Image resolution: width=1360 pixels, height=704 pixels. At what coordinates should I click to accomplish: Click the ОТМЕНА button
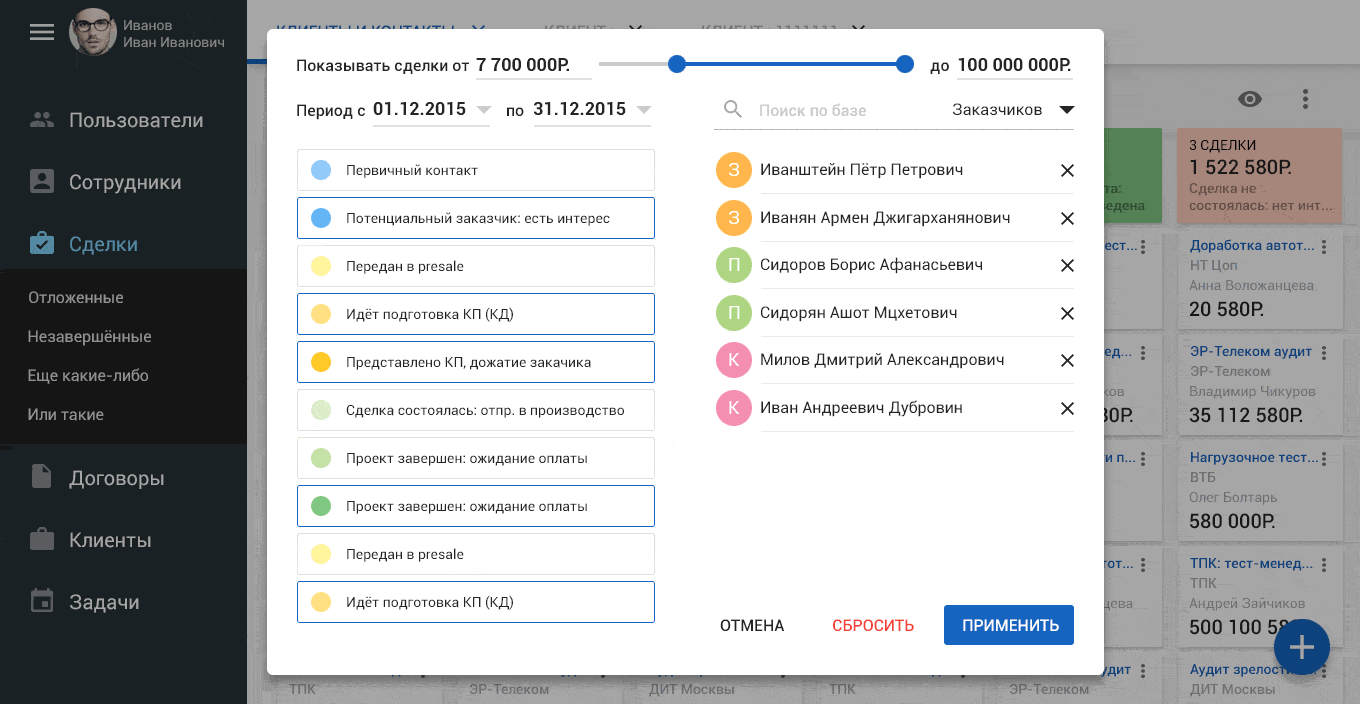click(752, 625)
